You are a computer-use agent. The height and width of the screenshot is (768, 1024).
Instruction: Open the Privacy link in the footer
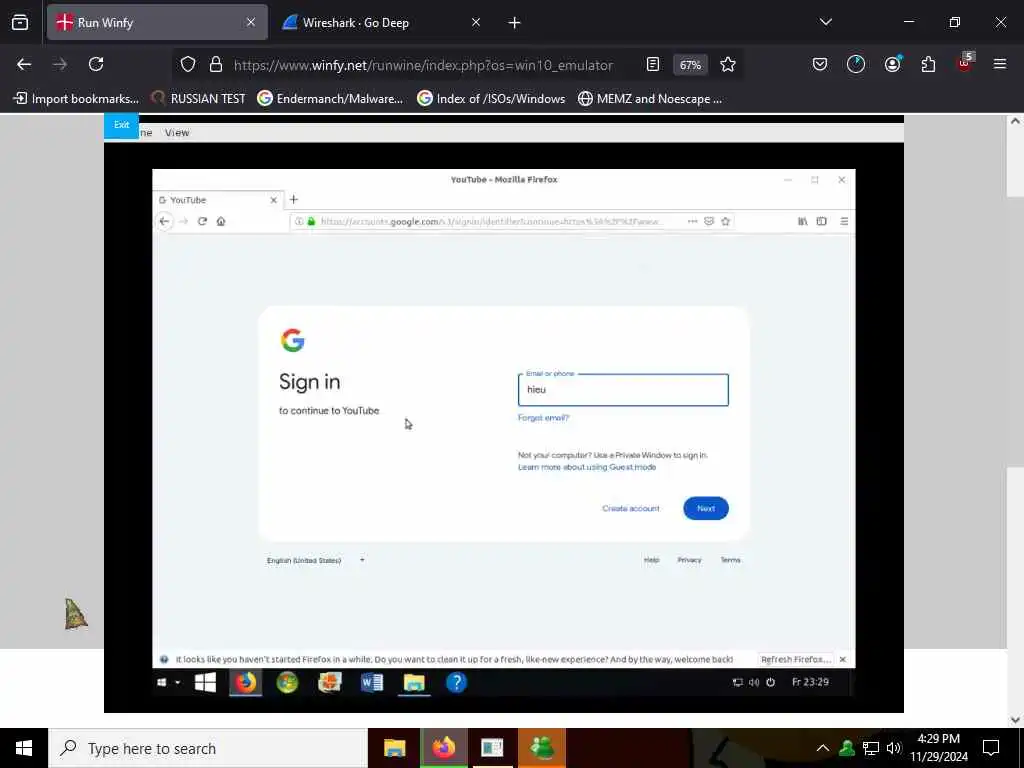tap(689, 560)
